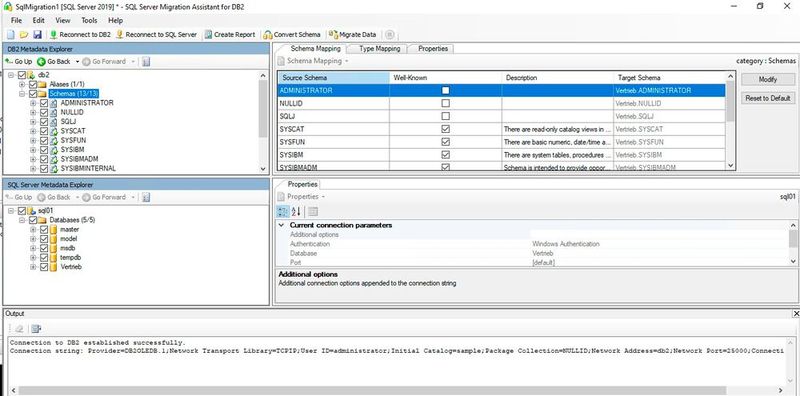Viewport: 800px width, 396px height.
Task: Toggle checkbox next to SYSCAT schema in tree
Action: (x=44, y=131)
